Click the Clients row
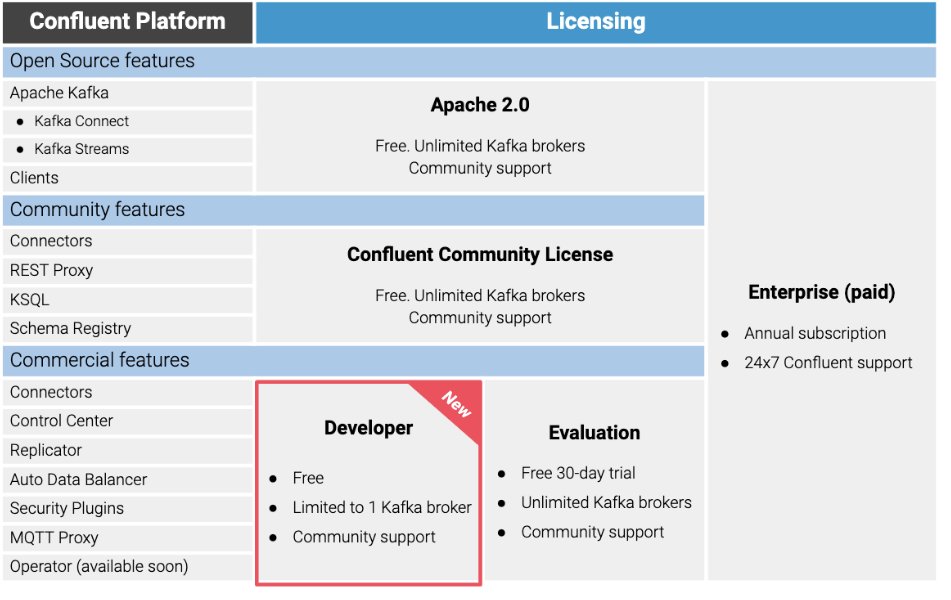 128,178
